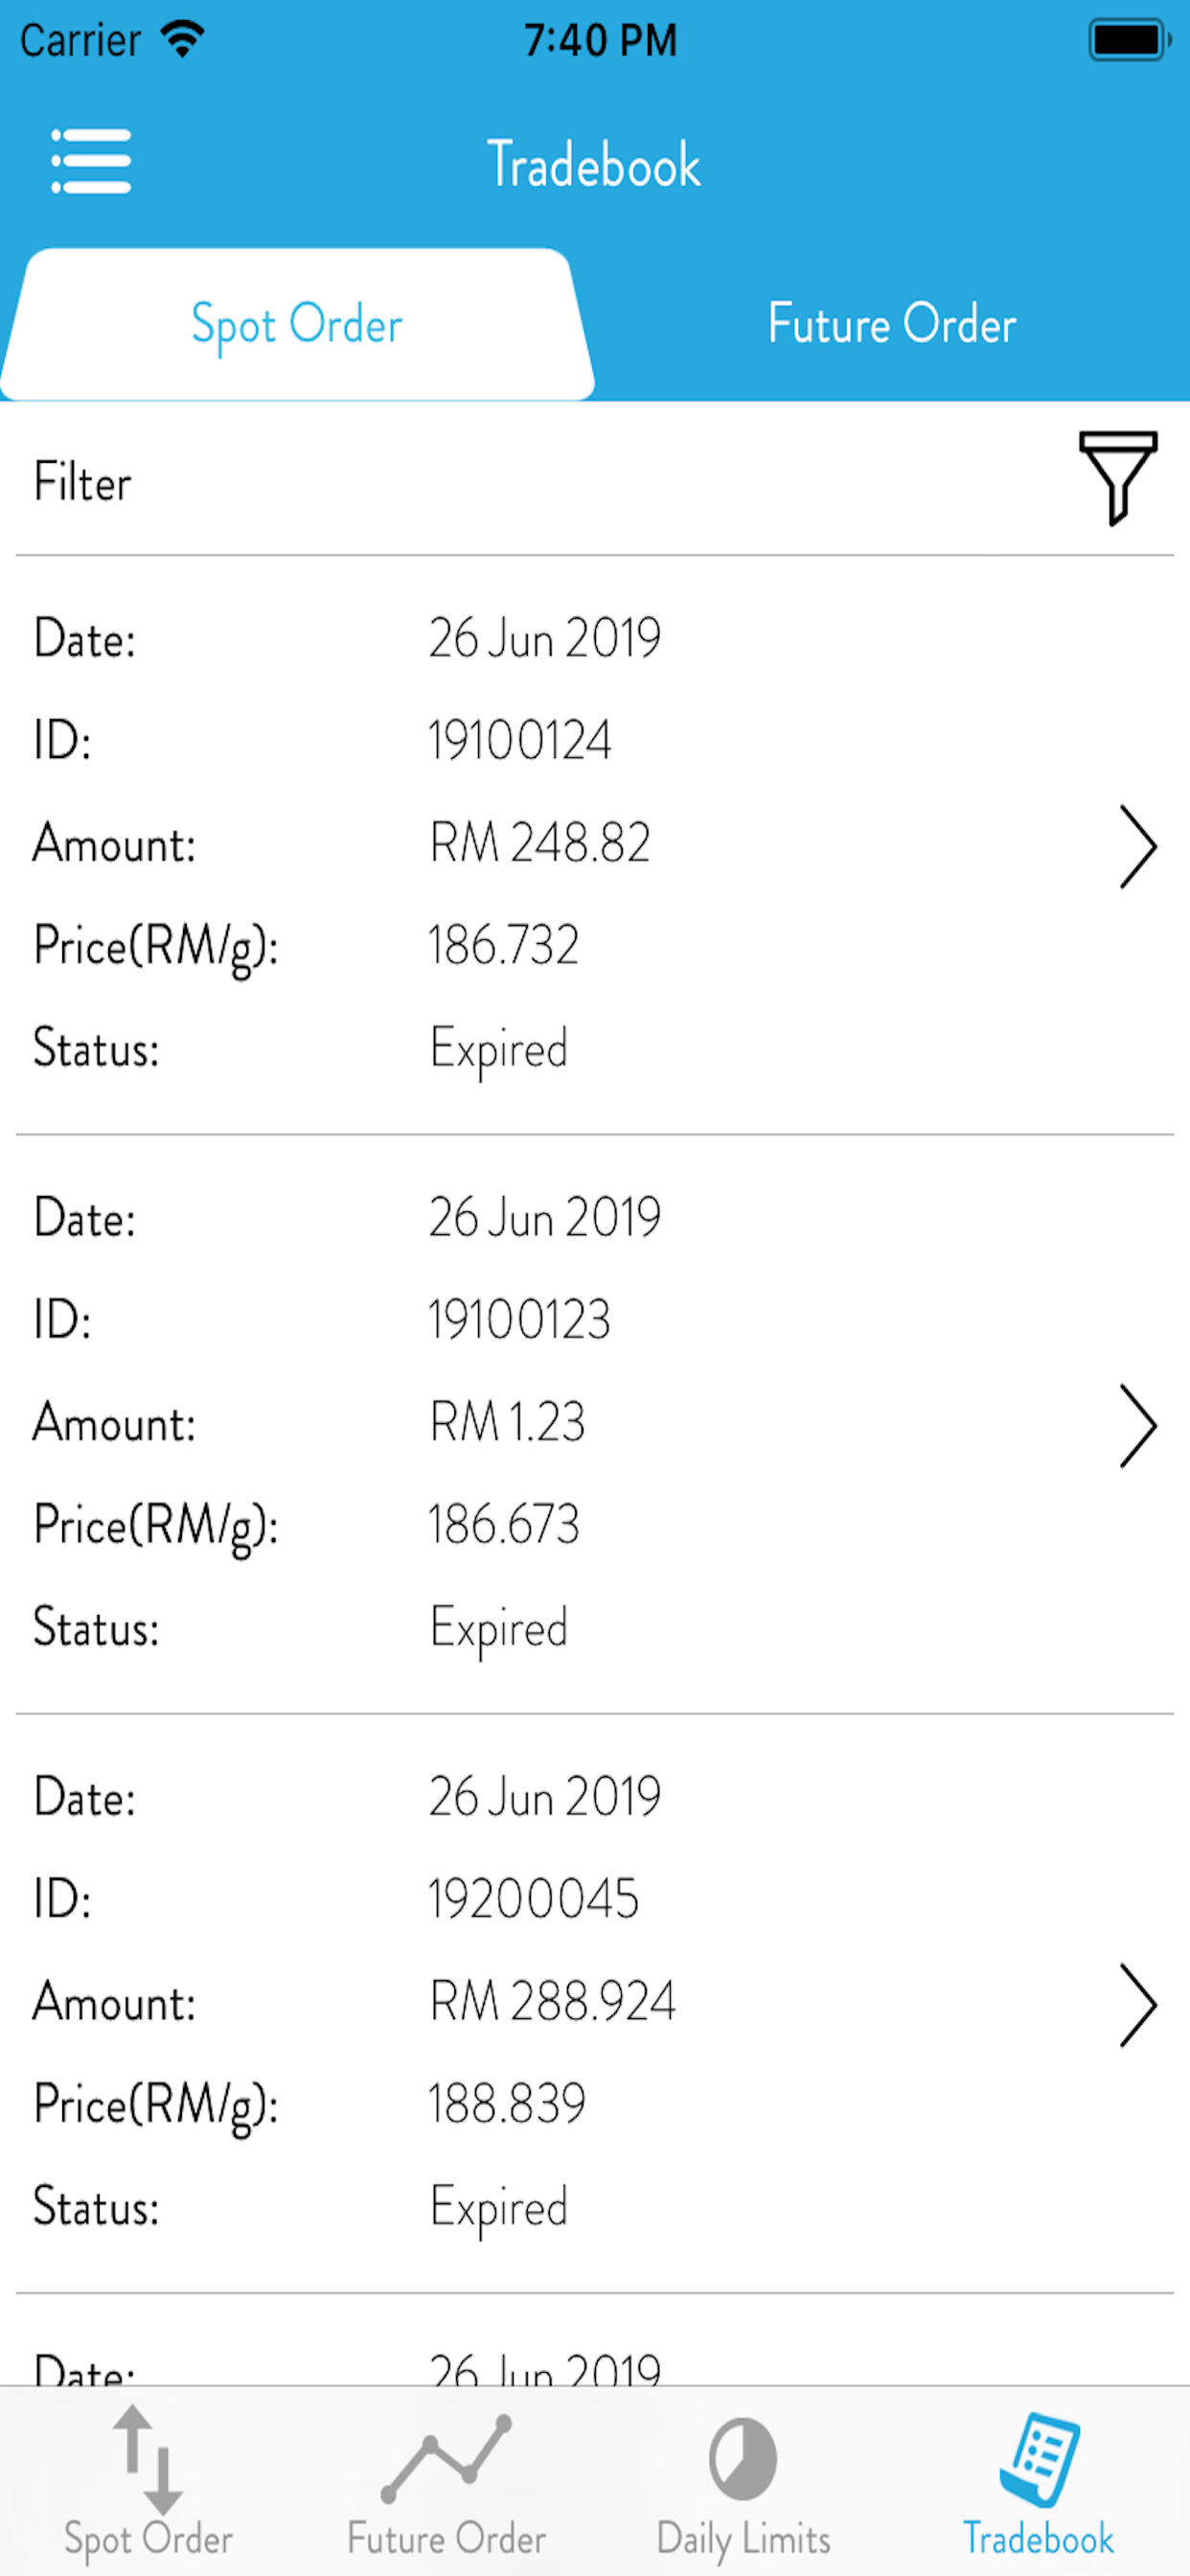Screen dimensions: 1190x2576
Task: Expand order 19100123 details chevron
Action: [x=1137, y=1425]
